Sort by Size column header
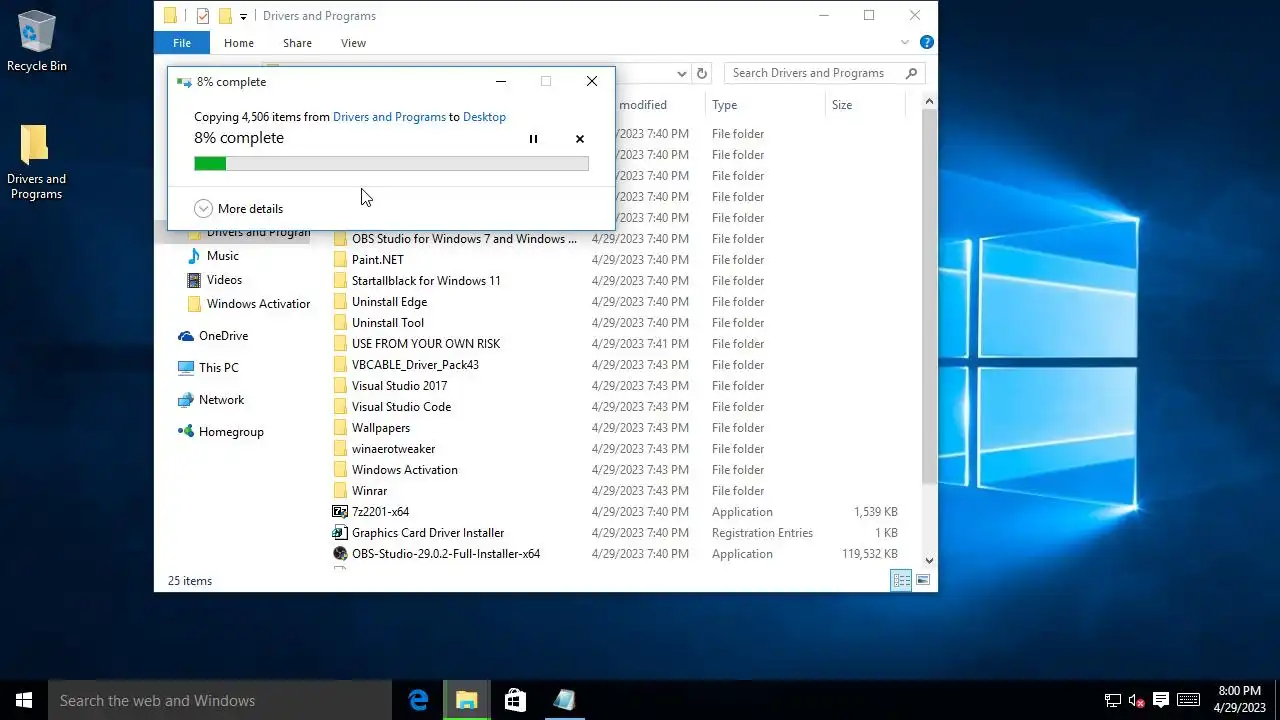Screen dimensions: 1280x720 [864, 105]
